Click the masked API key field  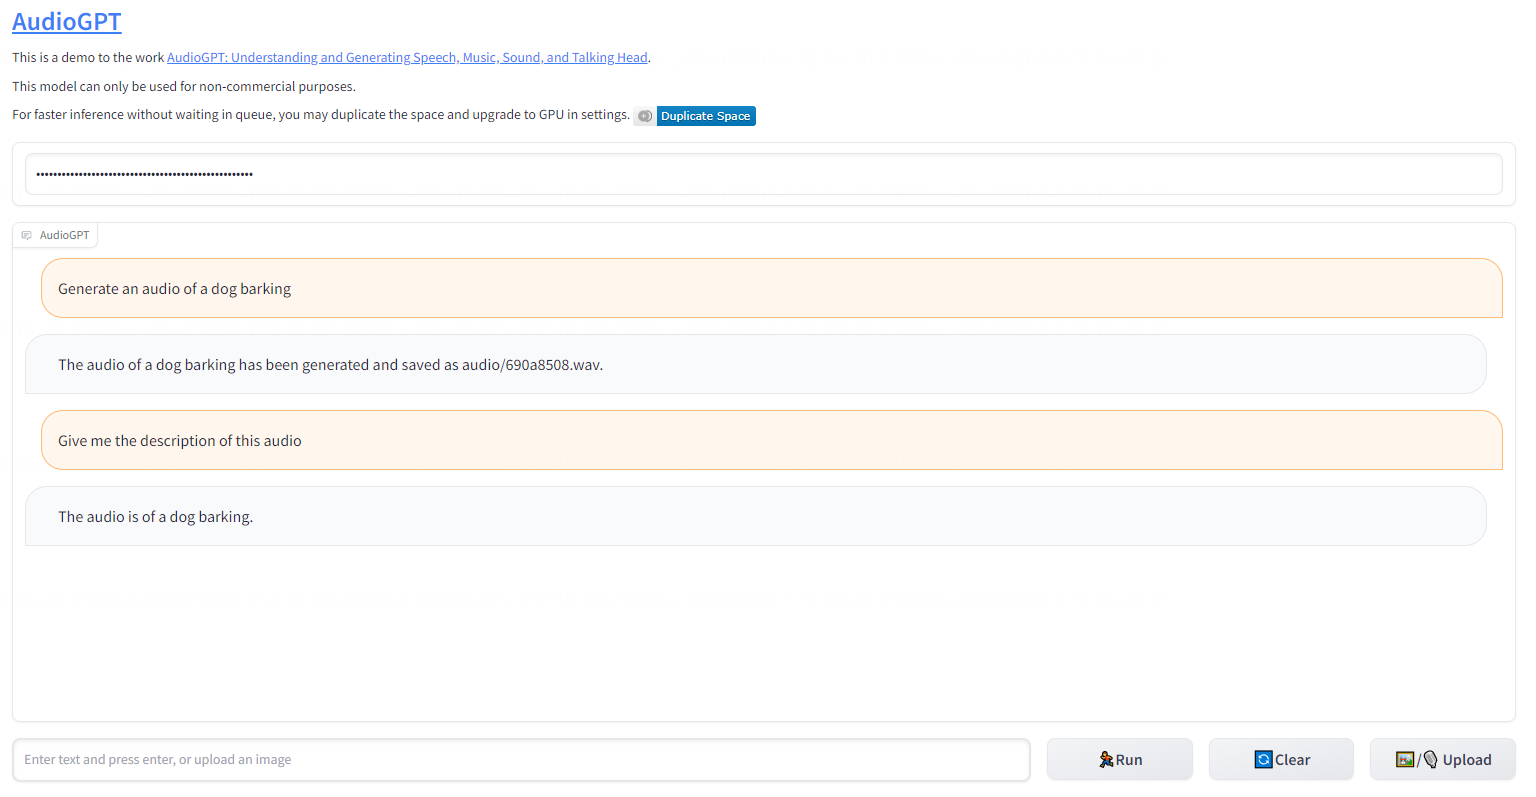(x=763, y=174)
